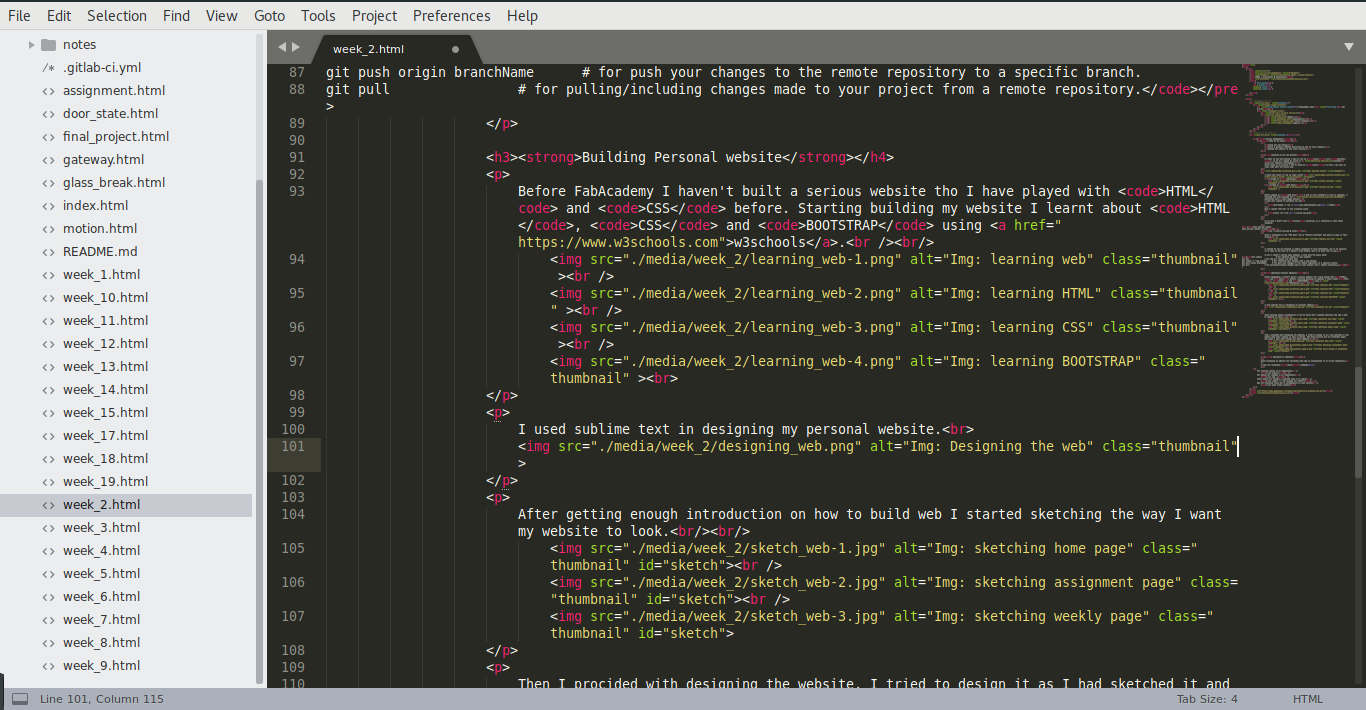Open week_8.html from the sidebar
This screenshot has height=710, width=1366.
pyautogui.click(x=101, y=642)
